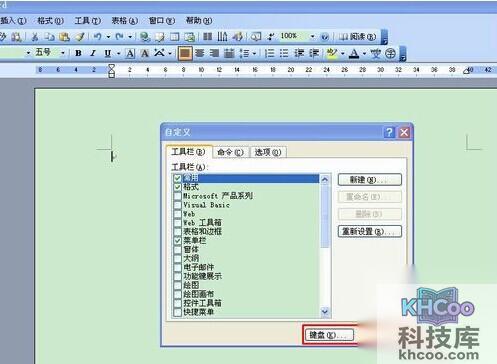This screenshot has width=497, height=364.
Task: Click the Distributed alignment icon
Action: tap(229, 53)
